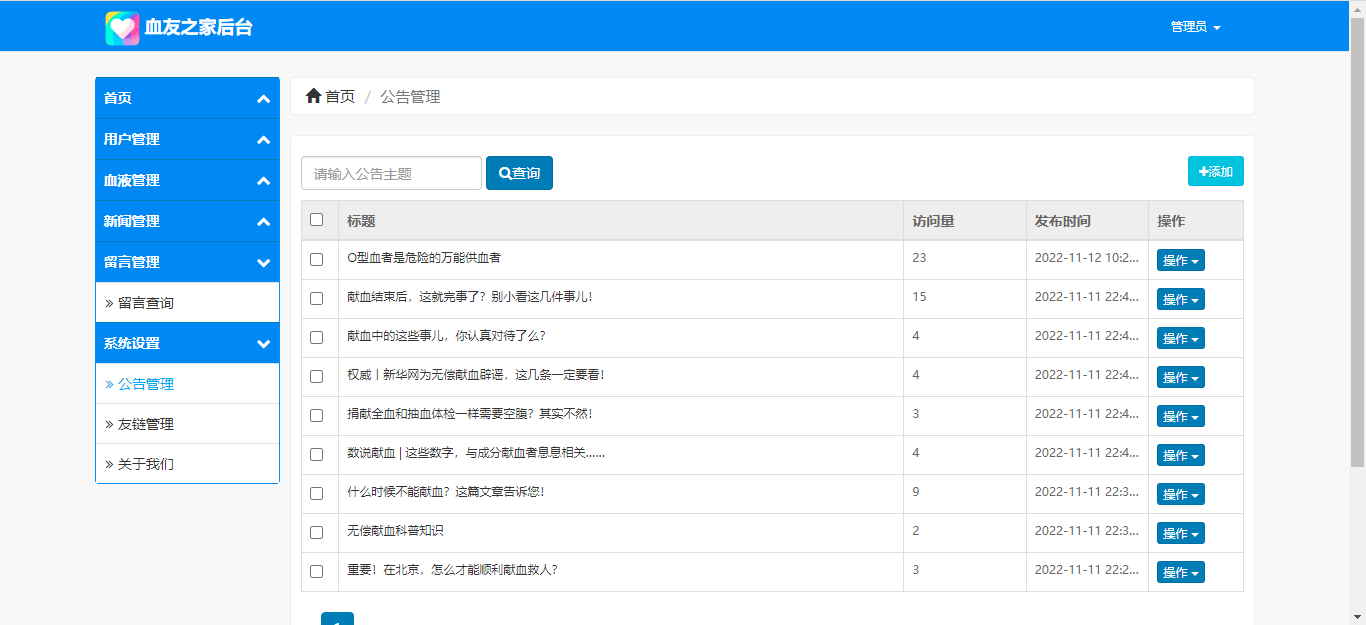Check the row 献血结束后，这就完事了
1366x625 pixels.
click(x=317, y=298)
